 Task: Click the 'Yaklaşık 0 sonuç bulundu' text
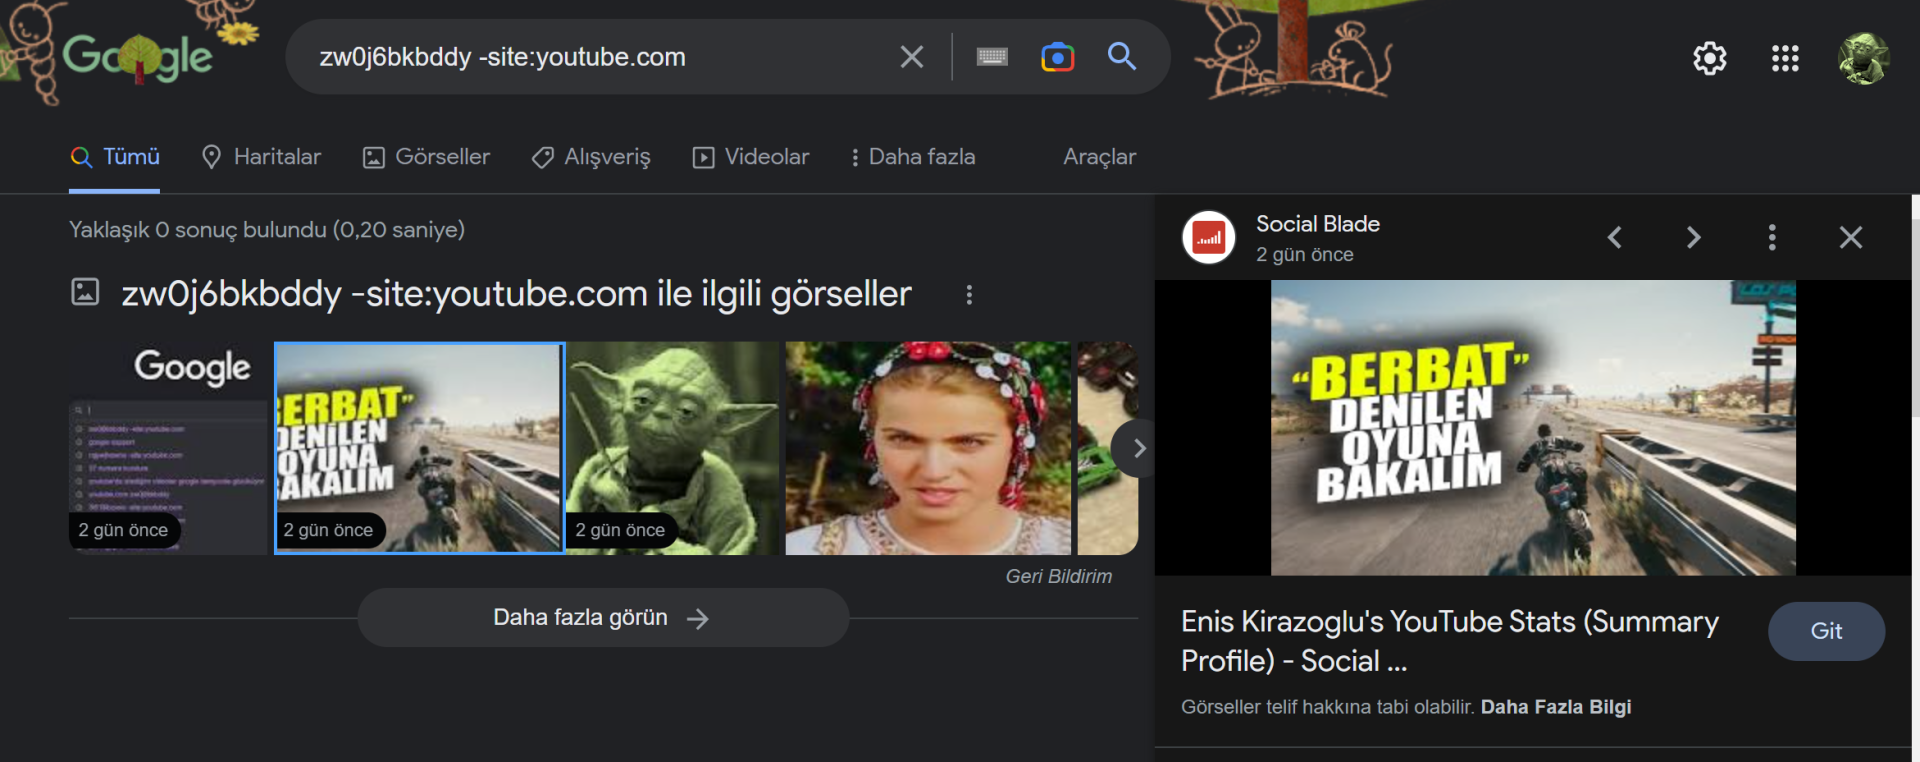tap(267, 230)
